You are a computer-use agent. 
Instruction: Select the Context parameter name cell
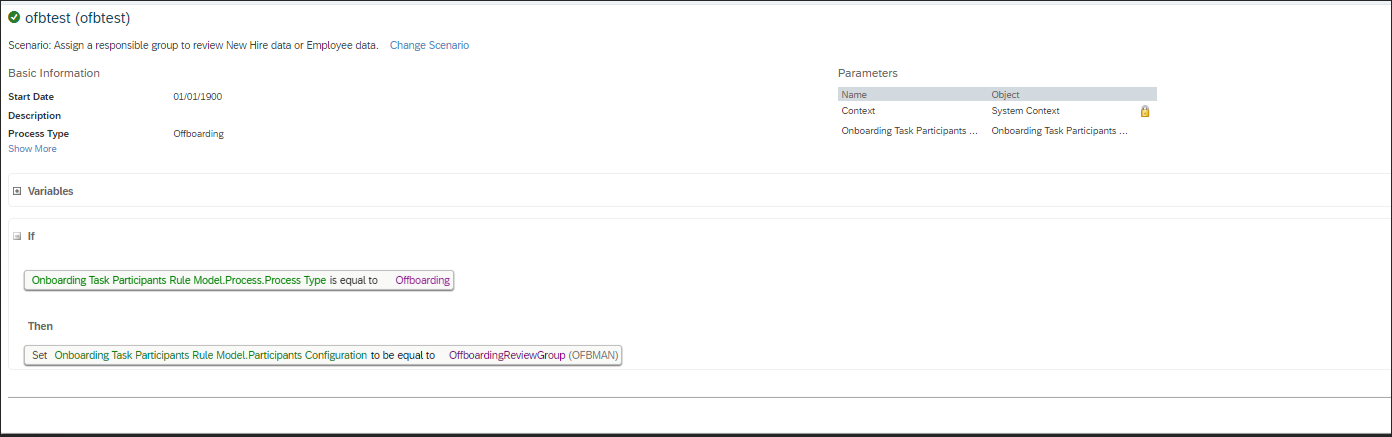coord(858,111)
